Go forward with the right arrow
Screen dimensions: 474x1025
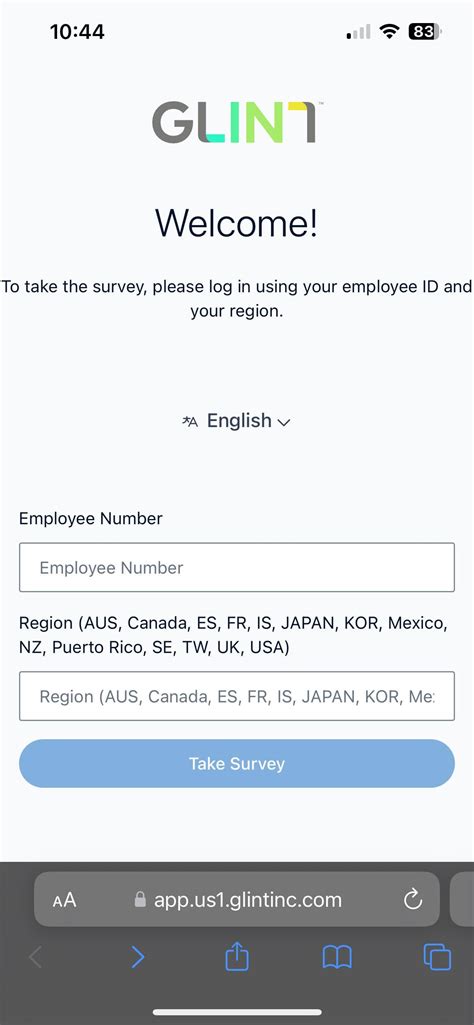pos(137,957)
